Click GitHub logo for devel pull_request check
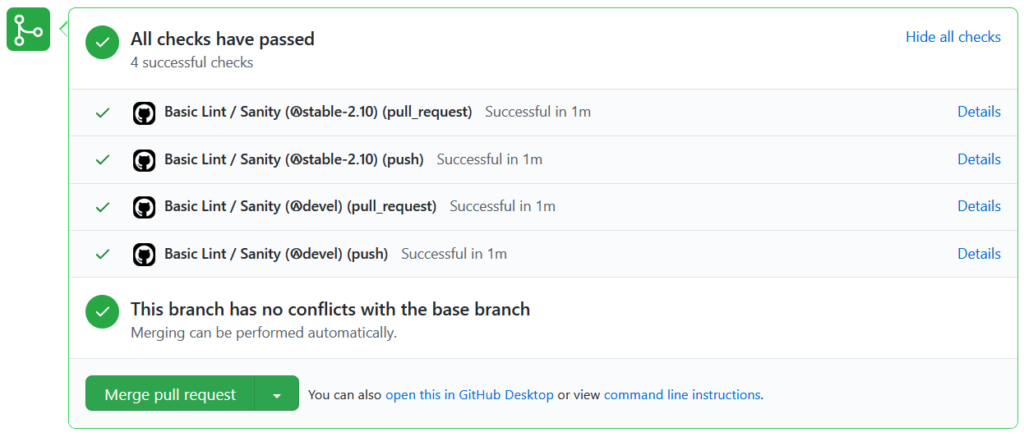The height and width of the screenshot is (437, 1024). (144, 207)
